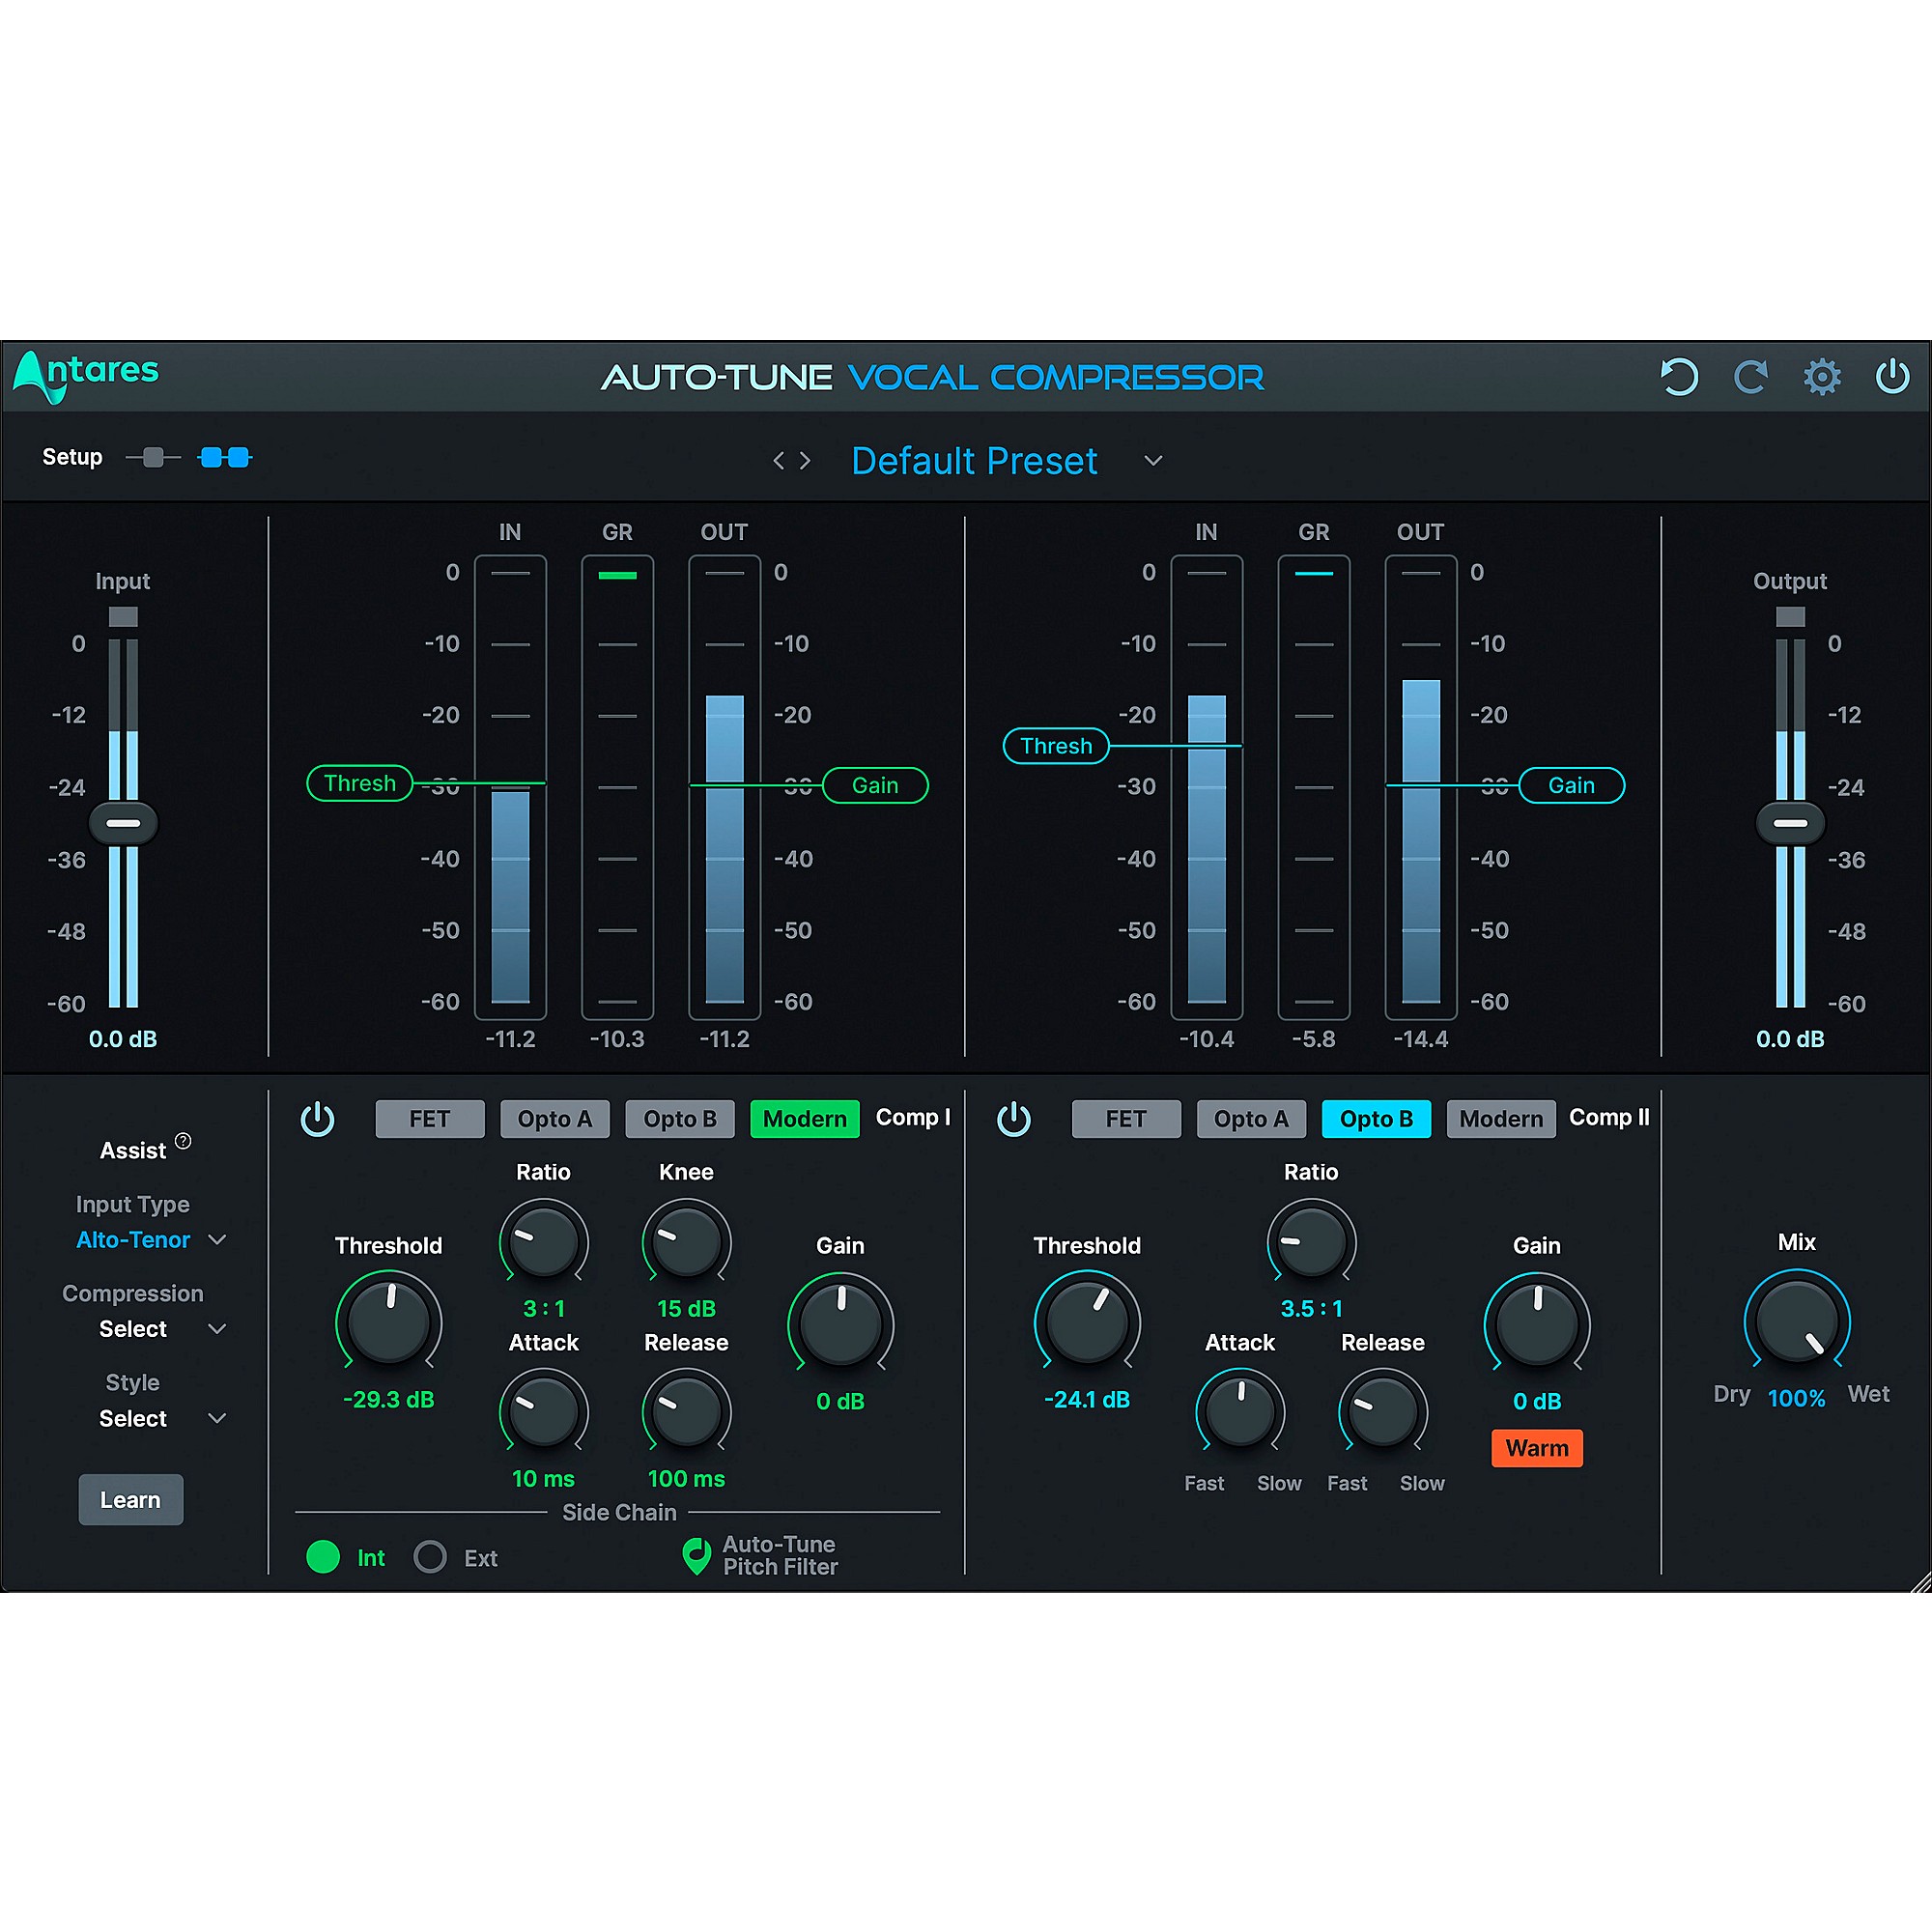
Task: Go to the previous preset arrow
Action: pyautogui.click(x=778, y=461)
